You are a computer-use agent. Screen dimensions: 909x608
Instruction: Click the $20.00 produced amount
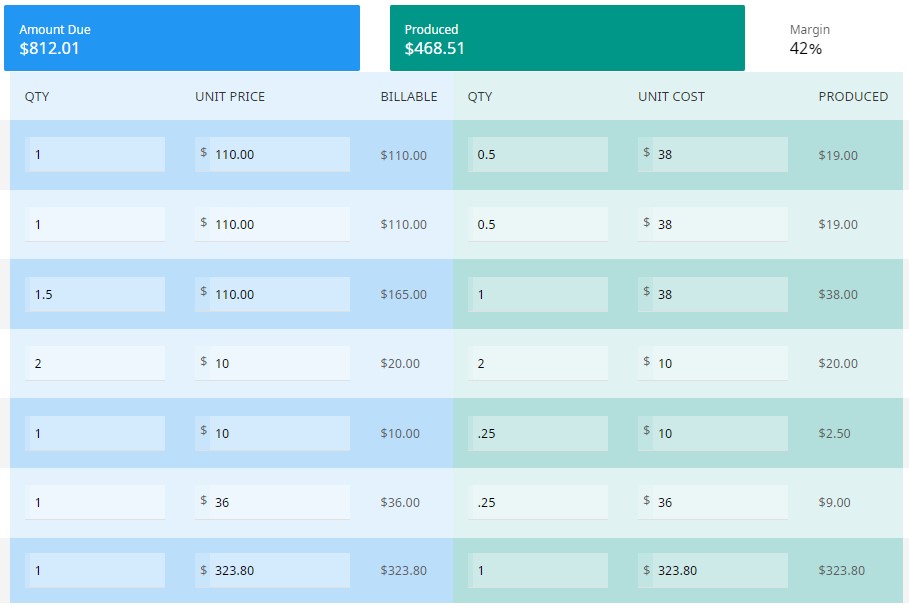838,363
